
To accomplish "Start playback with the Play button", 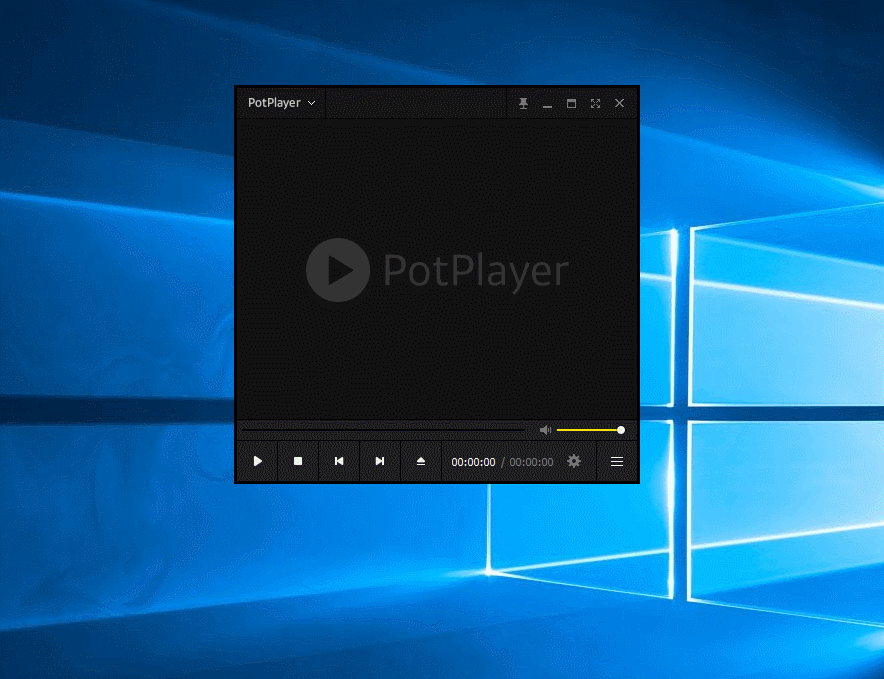I will tap(257, 461).
